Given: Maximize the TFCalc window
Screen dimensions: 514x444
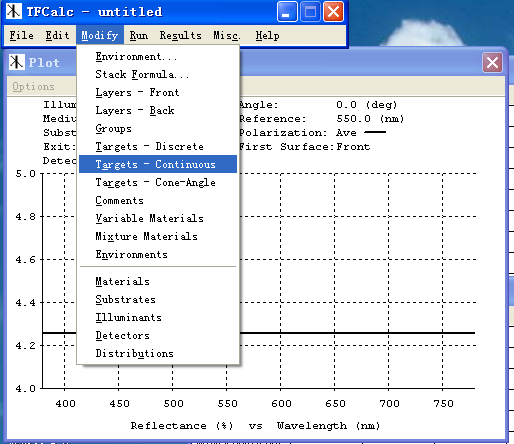Looking at the screenshot, I should pos(310,12).
